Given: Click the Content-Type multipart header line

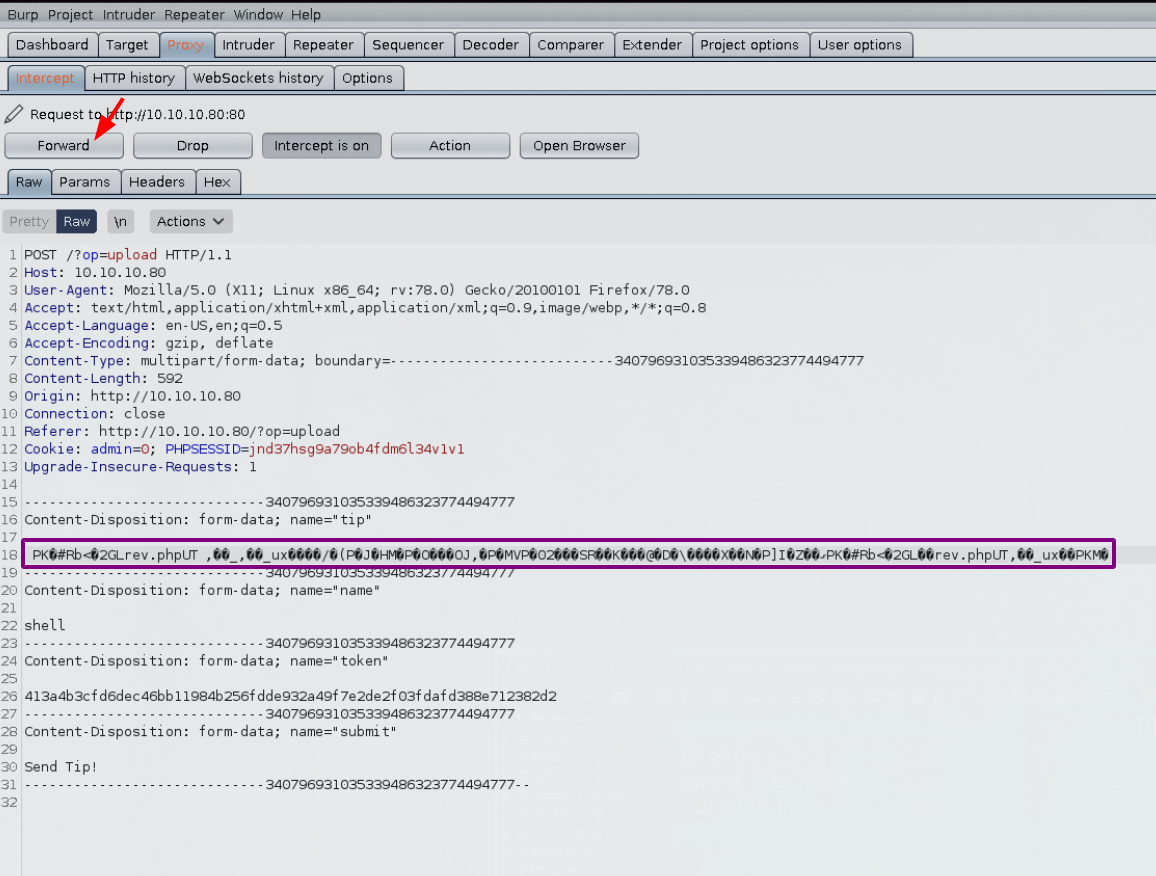Looking at the screenshot, I should coord(444,361).
